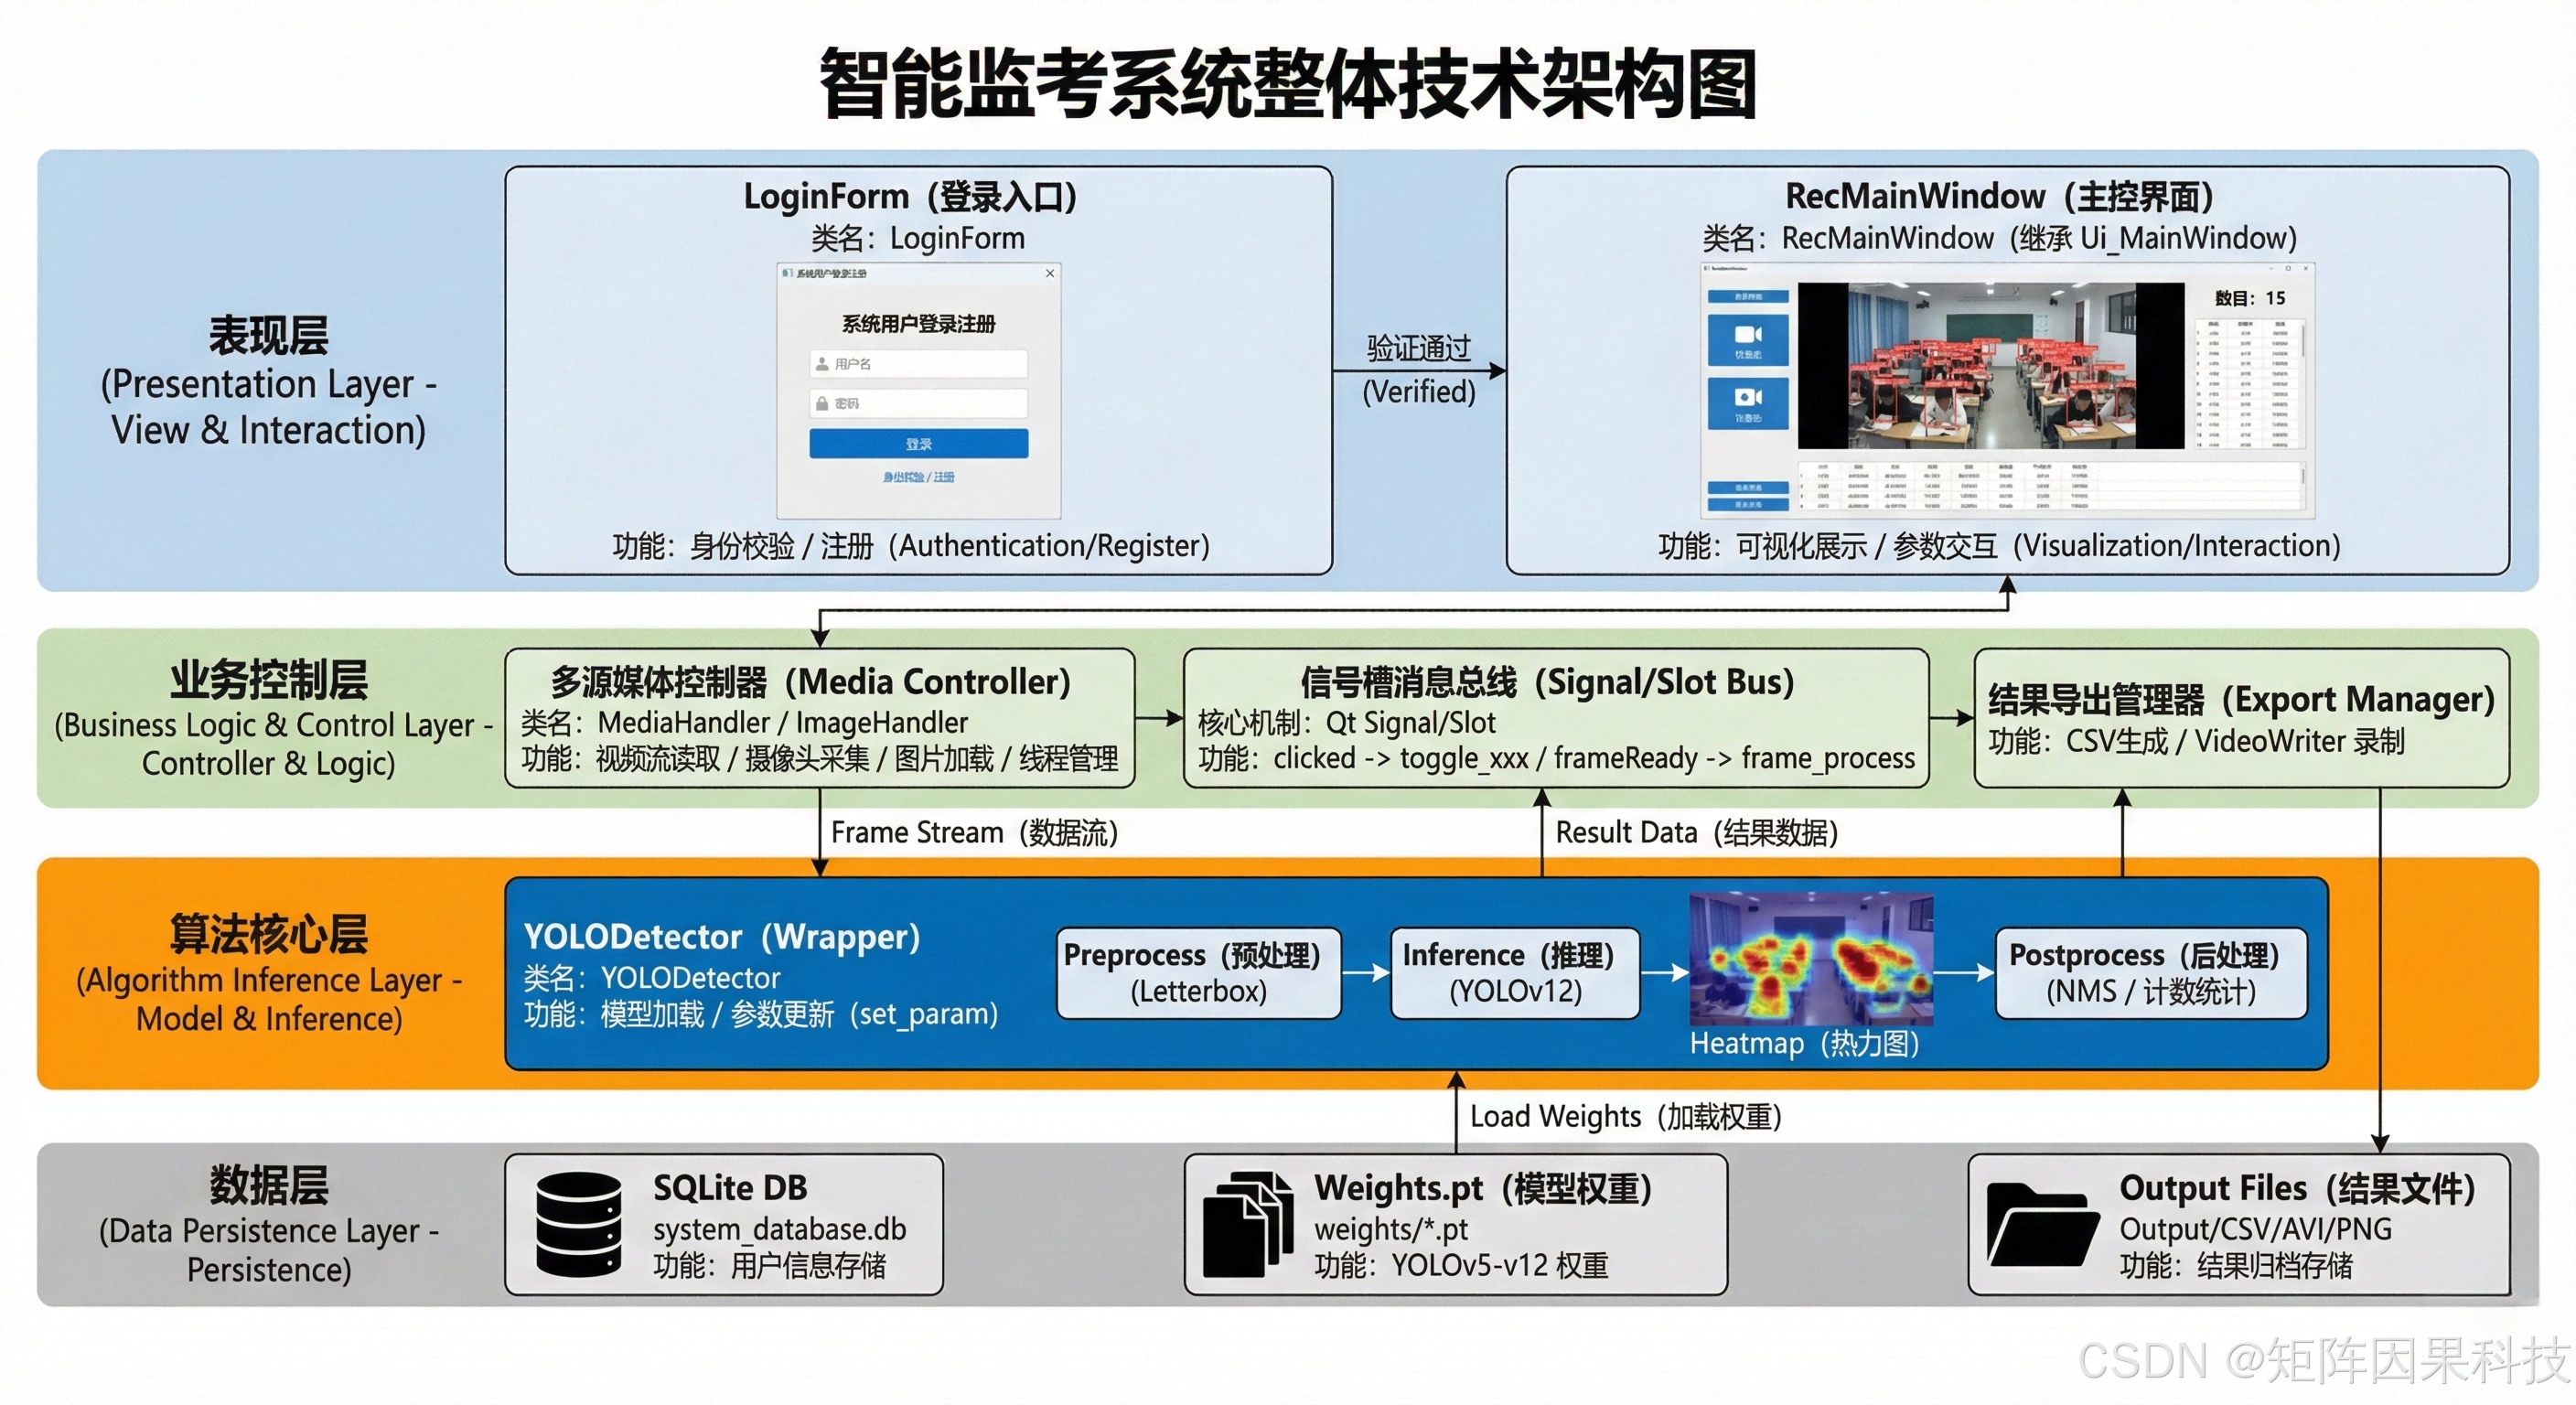Click the classroom detection video preview
The width and height of the screenshot is (2576, 1405).
click(1991, 366)
